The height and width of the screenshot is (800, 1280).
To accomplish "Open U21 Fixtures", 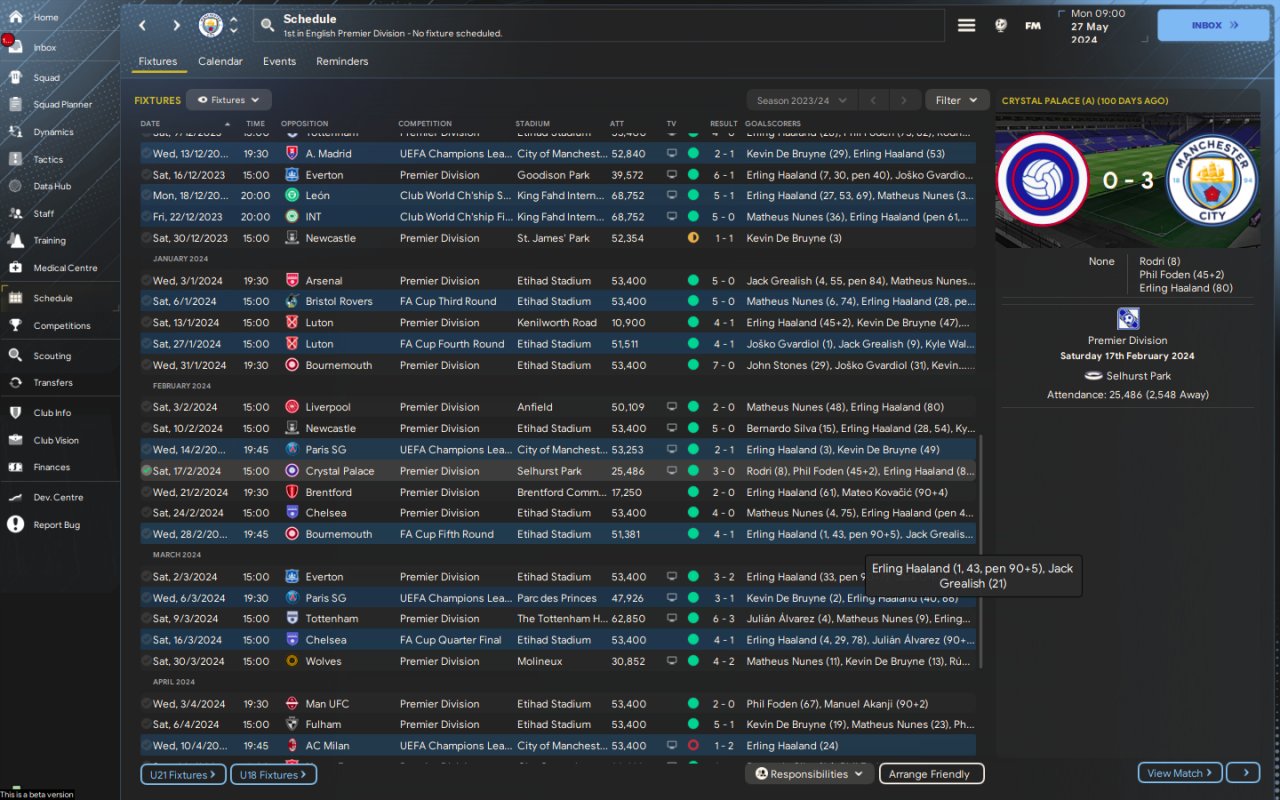I will (183, 774).
